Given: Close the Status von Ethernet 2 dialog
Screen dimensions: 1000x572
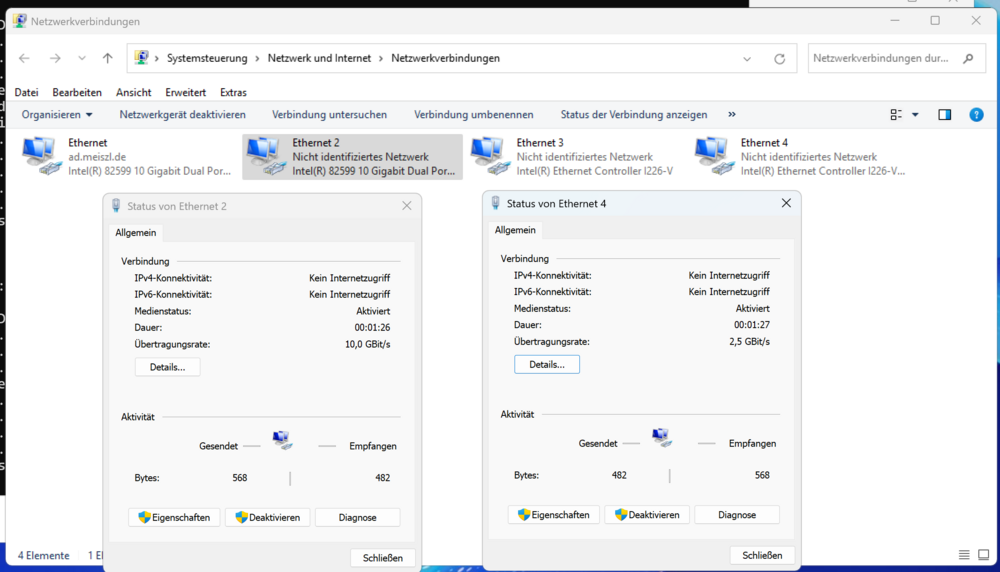Looking at the screenshot, I should click(407, 205).
